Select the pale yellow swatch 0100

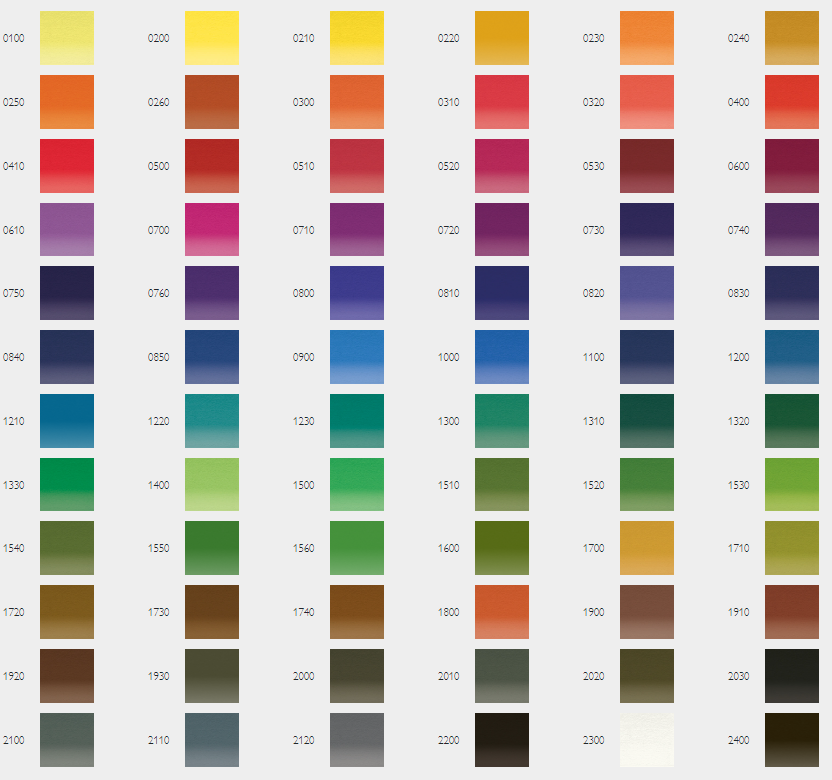67,38
